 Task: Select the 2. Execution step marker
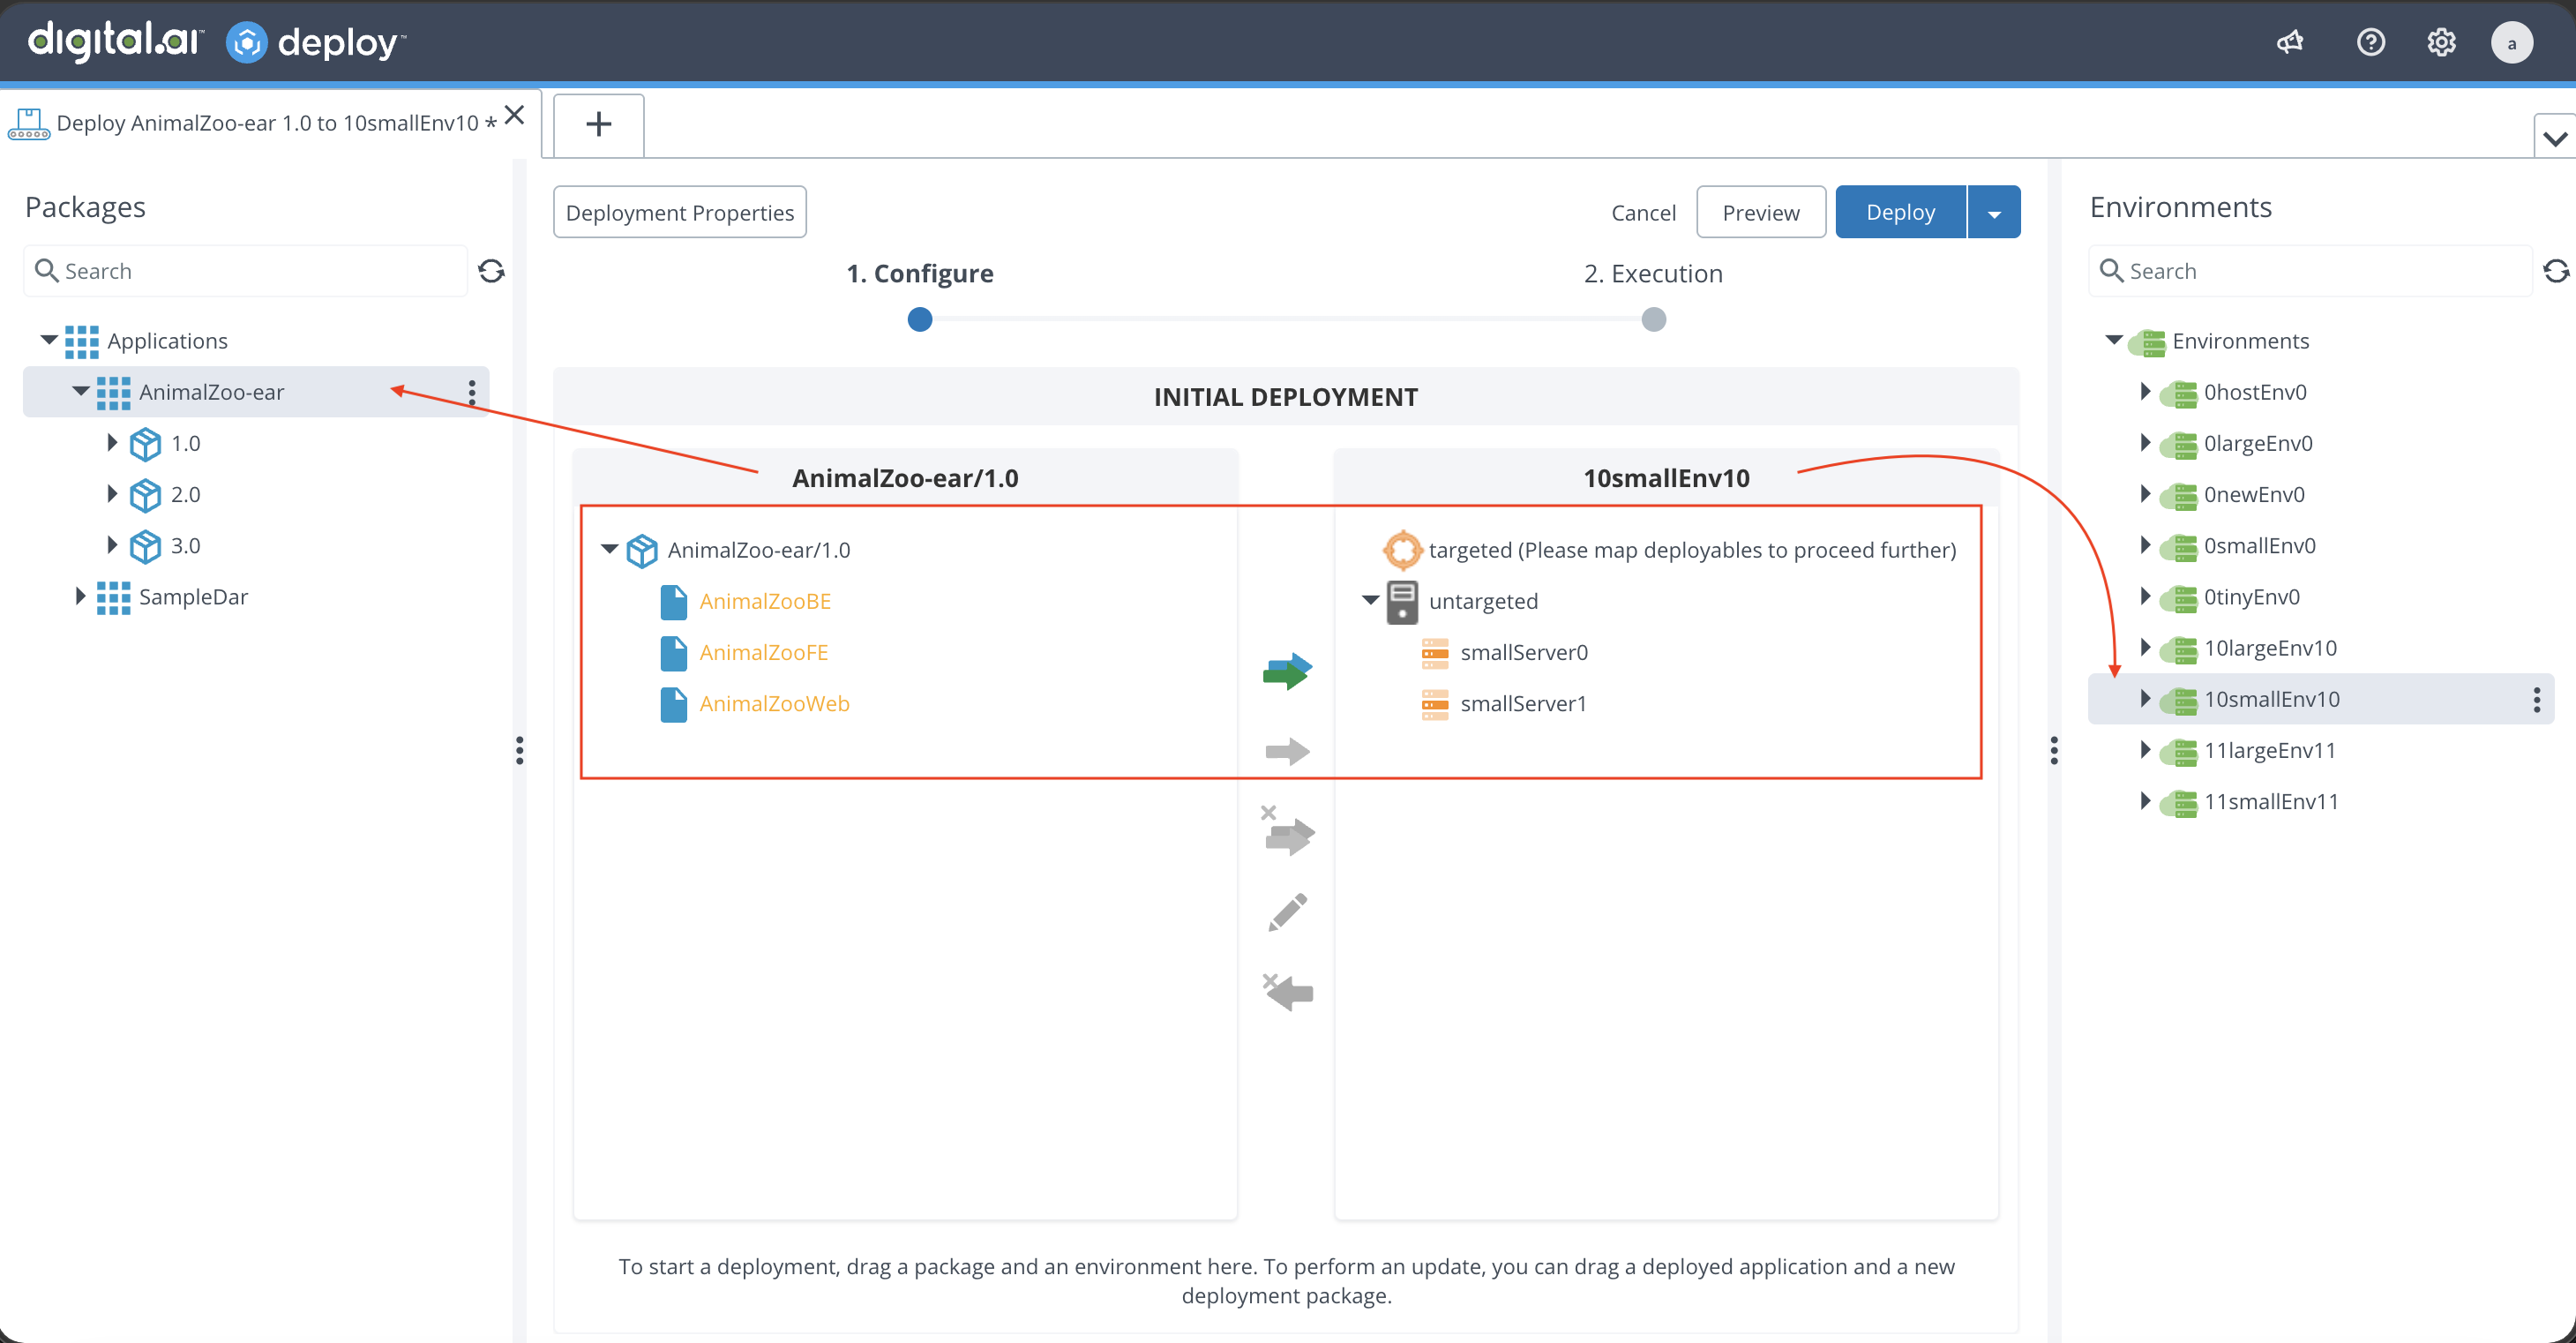click(1654, 319)
